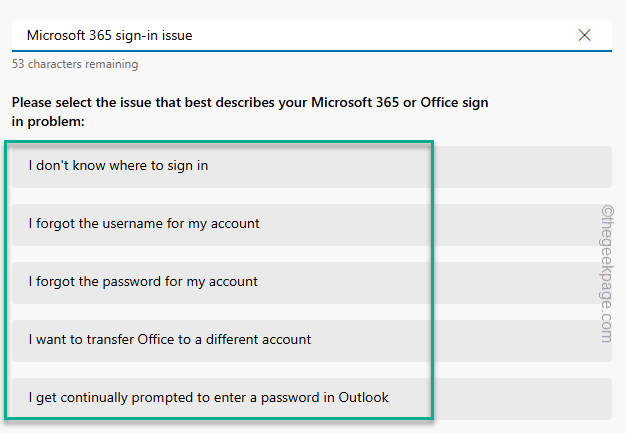
Task: Open the transfer Office to different account option
Action: point(311,341)
